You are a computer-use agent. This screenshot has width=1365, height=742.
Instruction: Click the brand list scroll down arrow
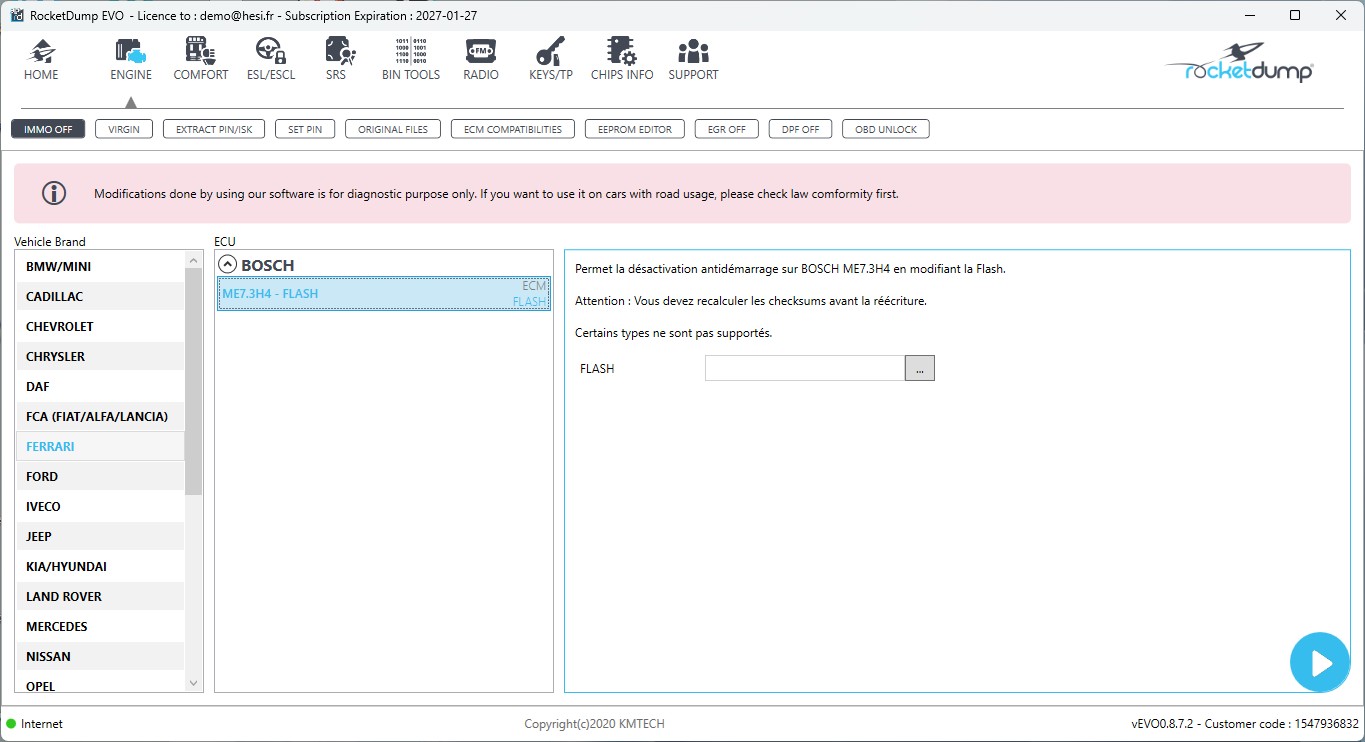(x=194, y=683)
